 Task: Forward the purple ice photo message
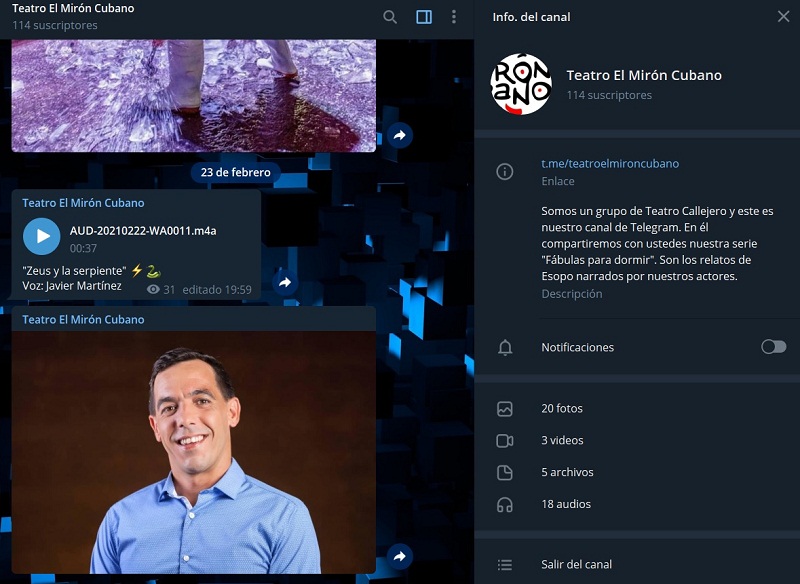399,135
